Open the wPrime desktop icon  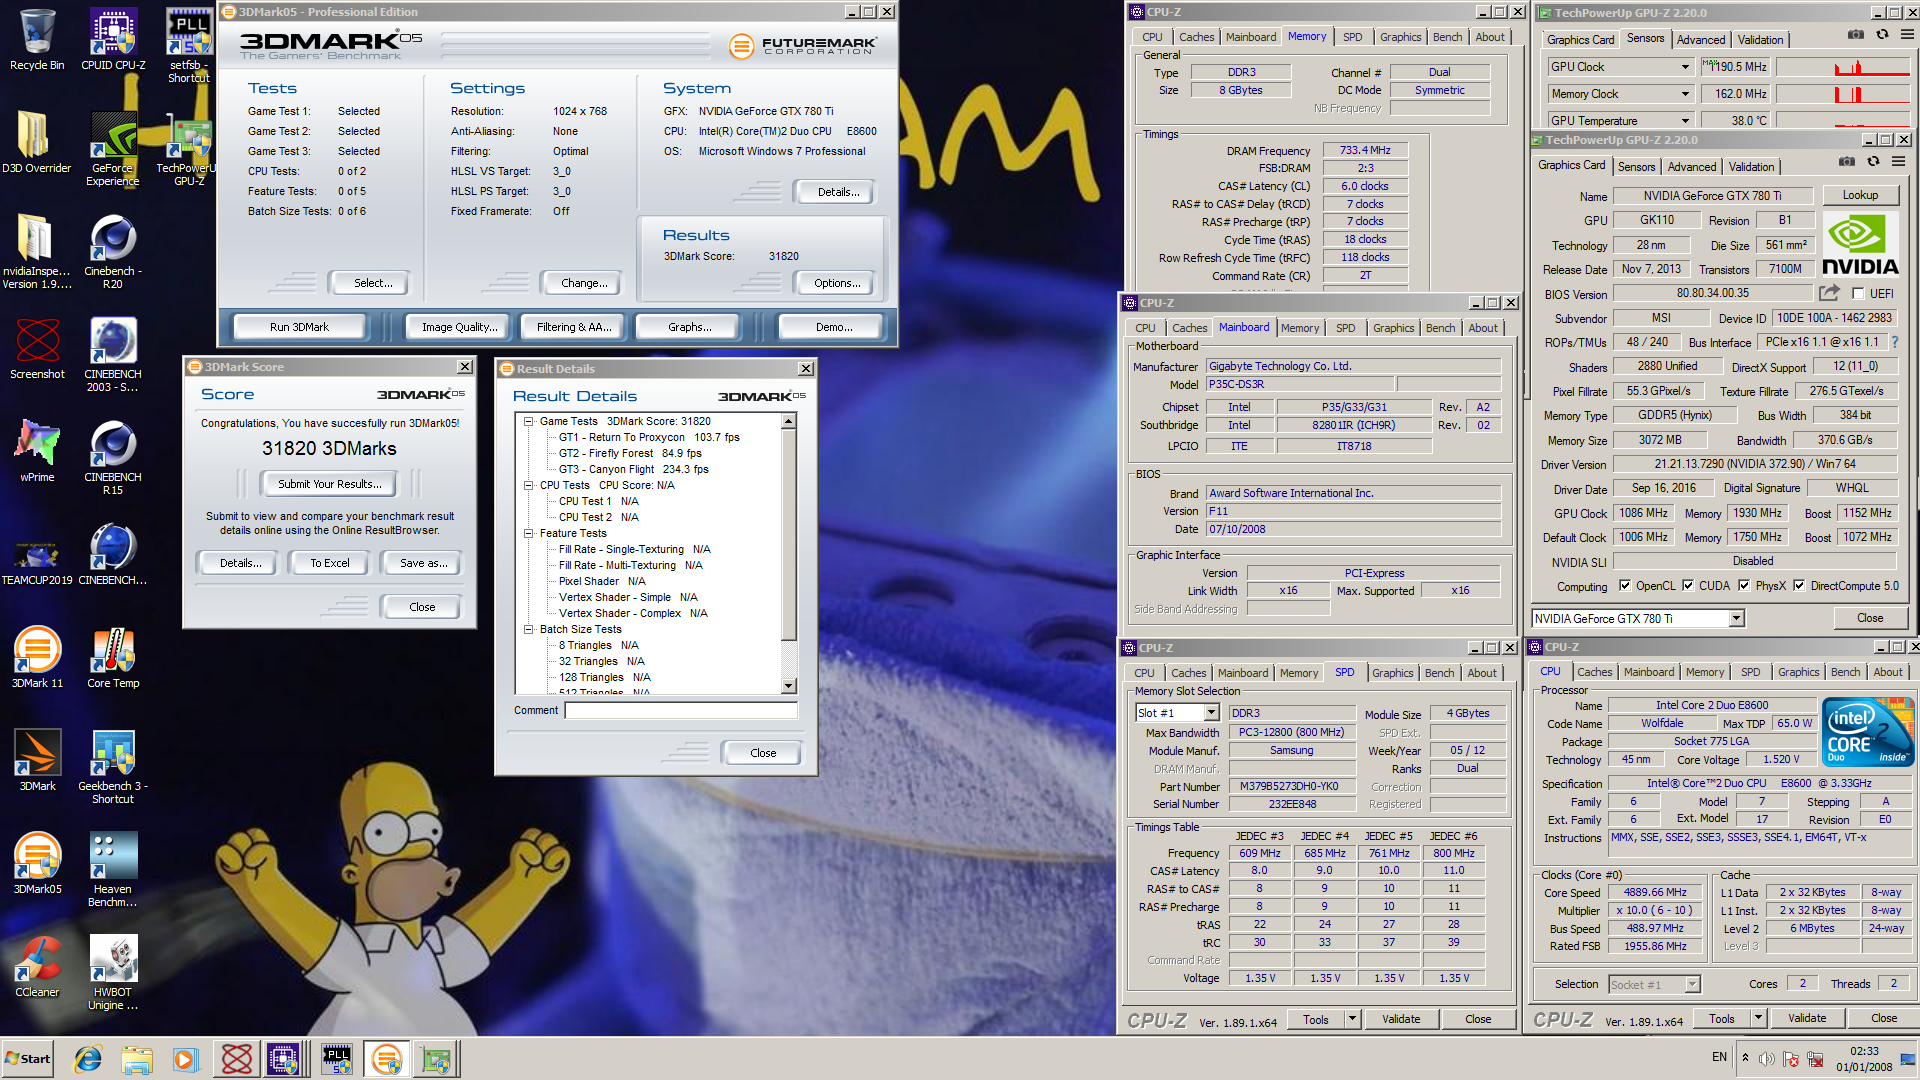pyautogui.click(x=37, y=452)
